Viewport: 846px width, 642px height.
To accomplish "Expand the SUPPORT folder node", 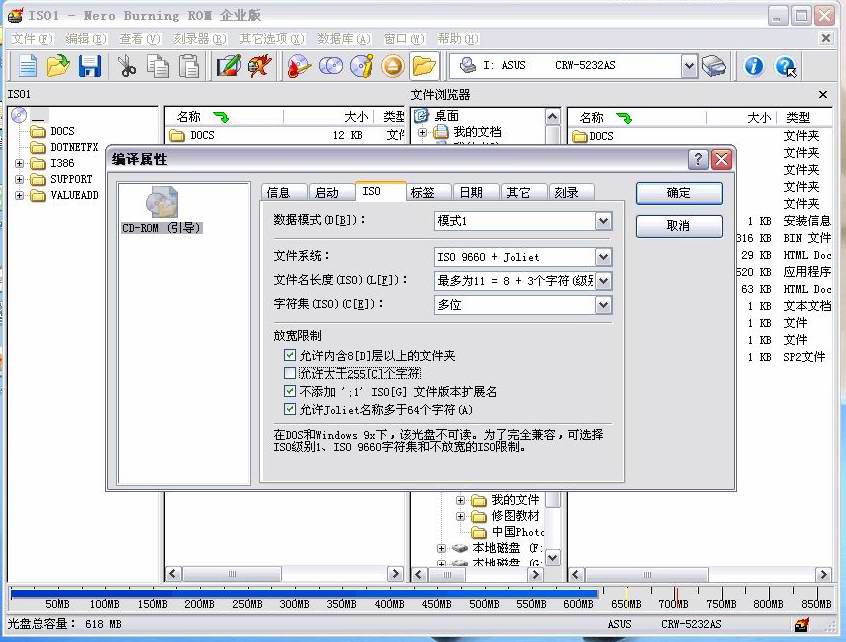I will pos(19,179).
